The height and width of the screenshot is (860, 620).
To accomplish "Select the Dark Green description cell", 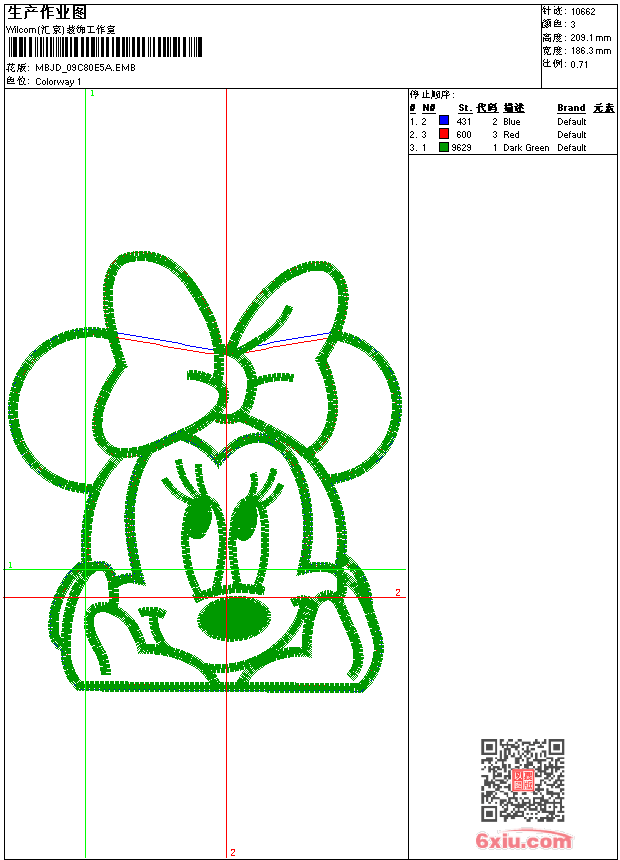I will (x=526, y=148).
